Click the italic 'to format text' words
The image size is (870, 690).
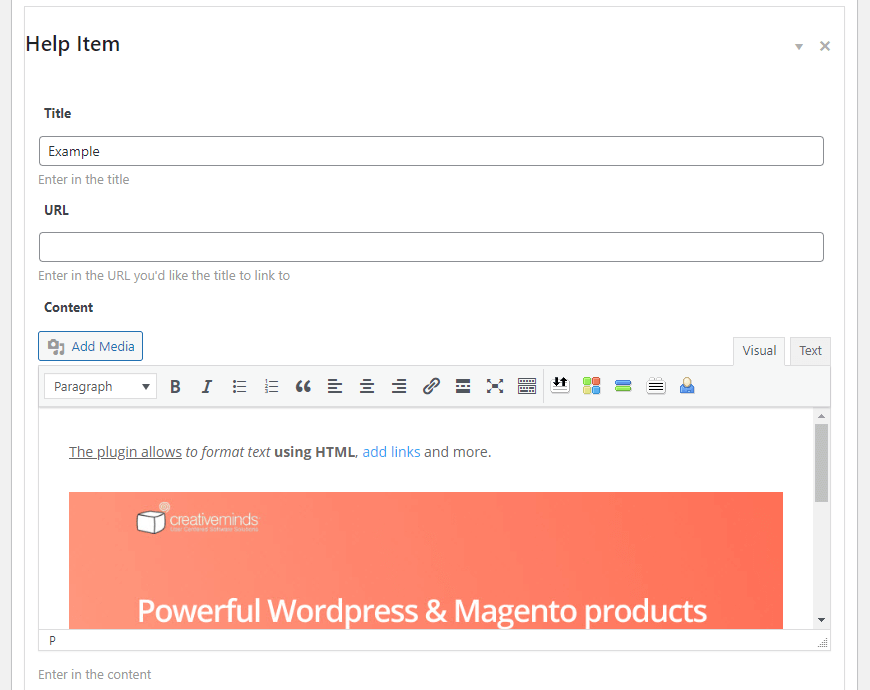227,452
